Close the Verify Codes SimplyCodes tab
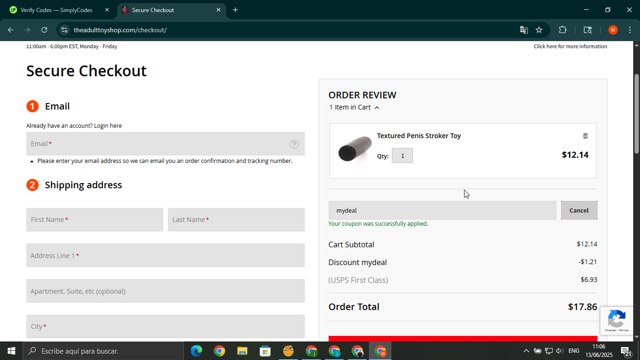This screenshot has width=640, height=360. click(107, 10)
